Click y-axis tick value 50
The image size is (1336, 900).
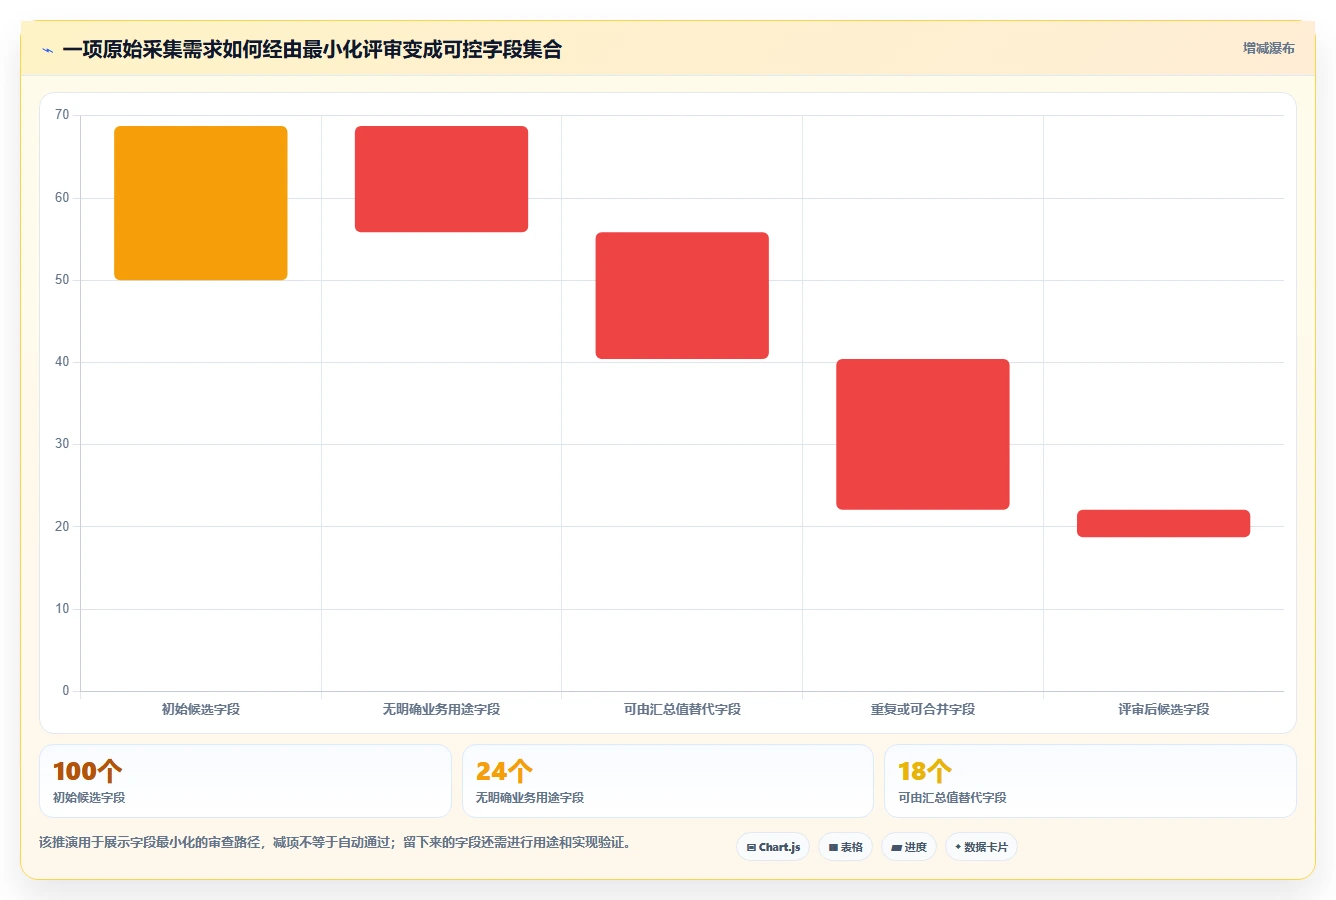(62, 280)
